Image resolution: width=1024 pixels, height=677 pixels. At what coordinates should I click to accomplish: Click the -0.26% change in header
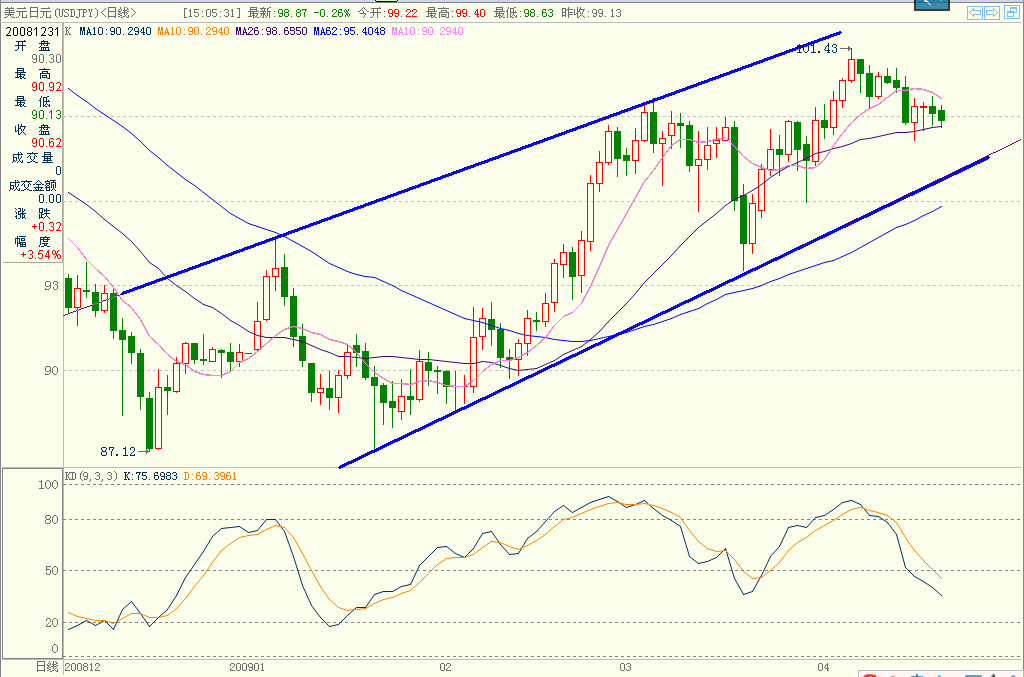332,12
